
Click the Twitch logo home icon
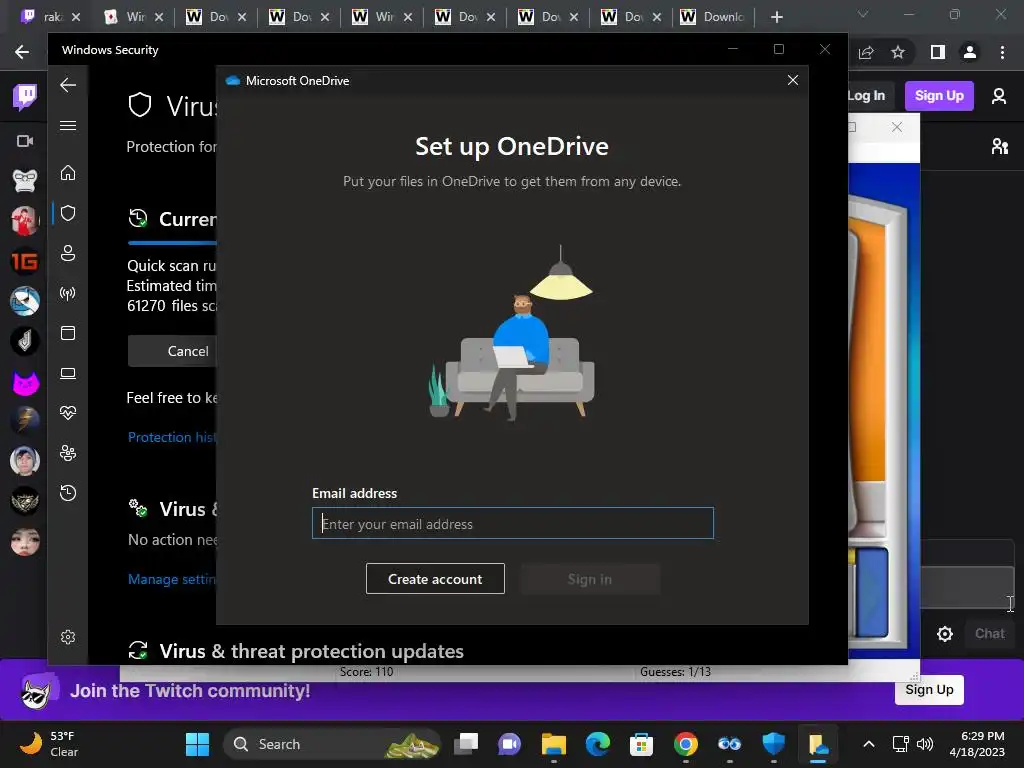click(25, 97)
